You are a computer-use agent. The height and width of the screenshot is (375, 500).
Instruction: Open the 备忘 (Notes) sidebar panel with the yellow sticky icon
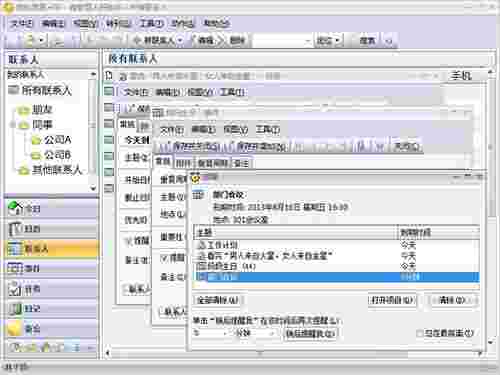coord(51,329)
